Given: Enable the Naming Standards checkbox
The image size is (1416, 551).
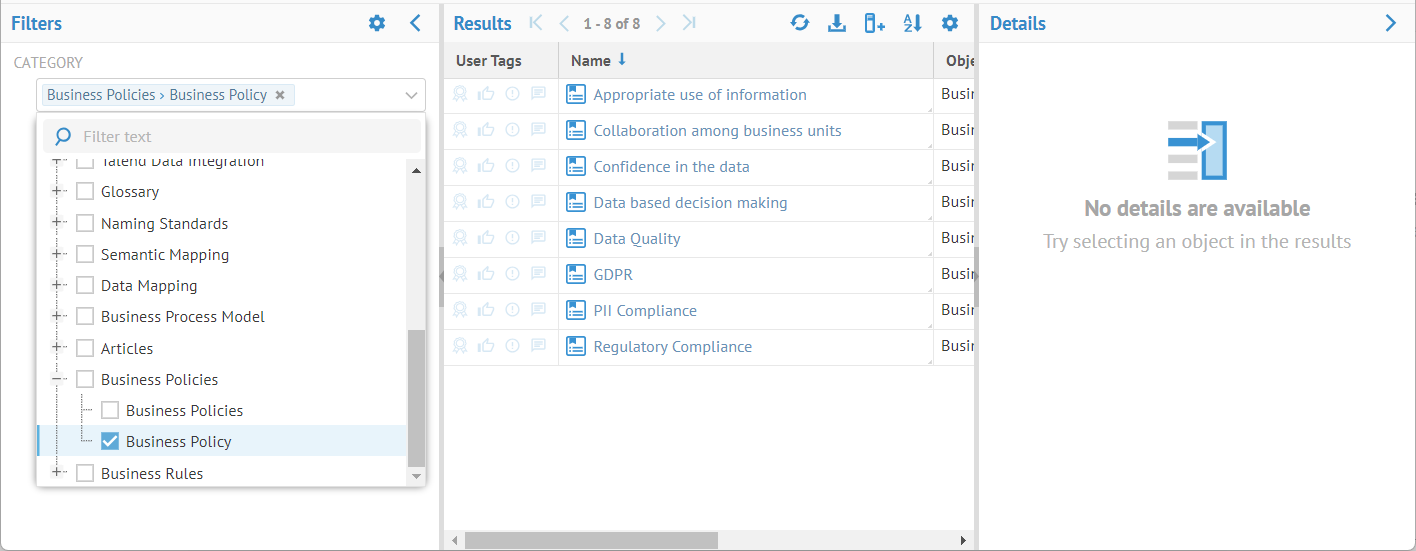Looking at the screenshot, I should (x=85, y=224).
